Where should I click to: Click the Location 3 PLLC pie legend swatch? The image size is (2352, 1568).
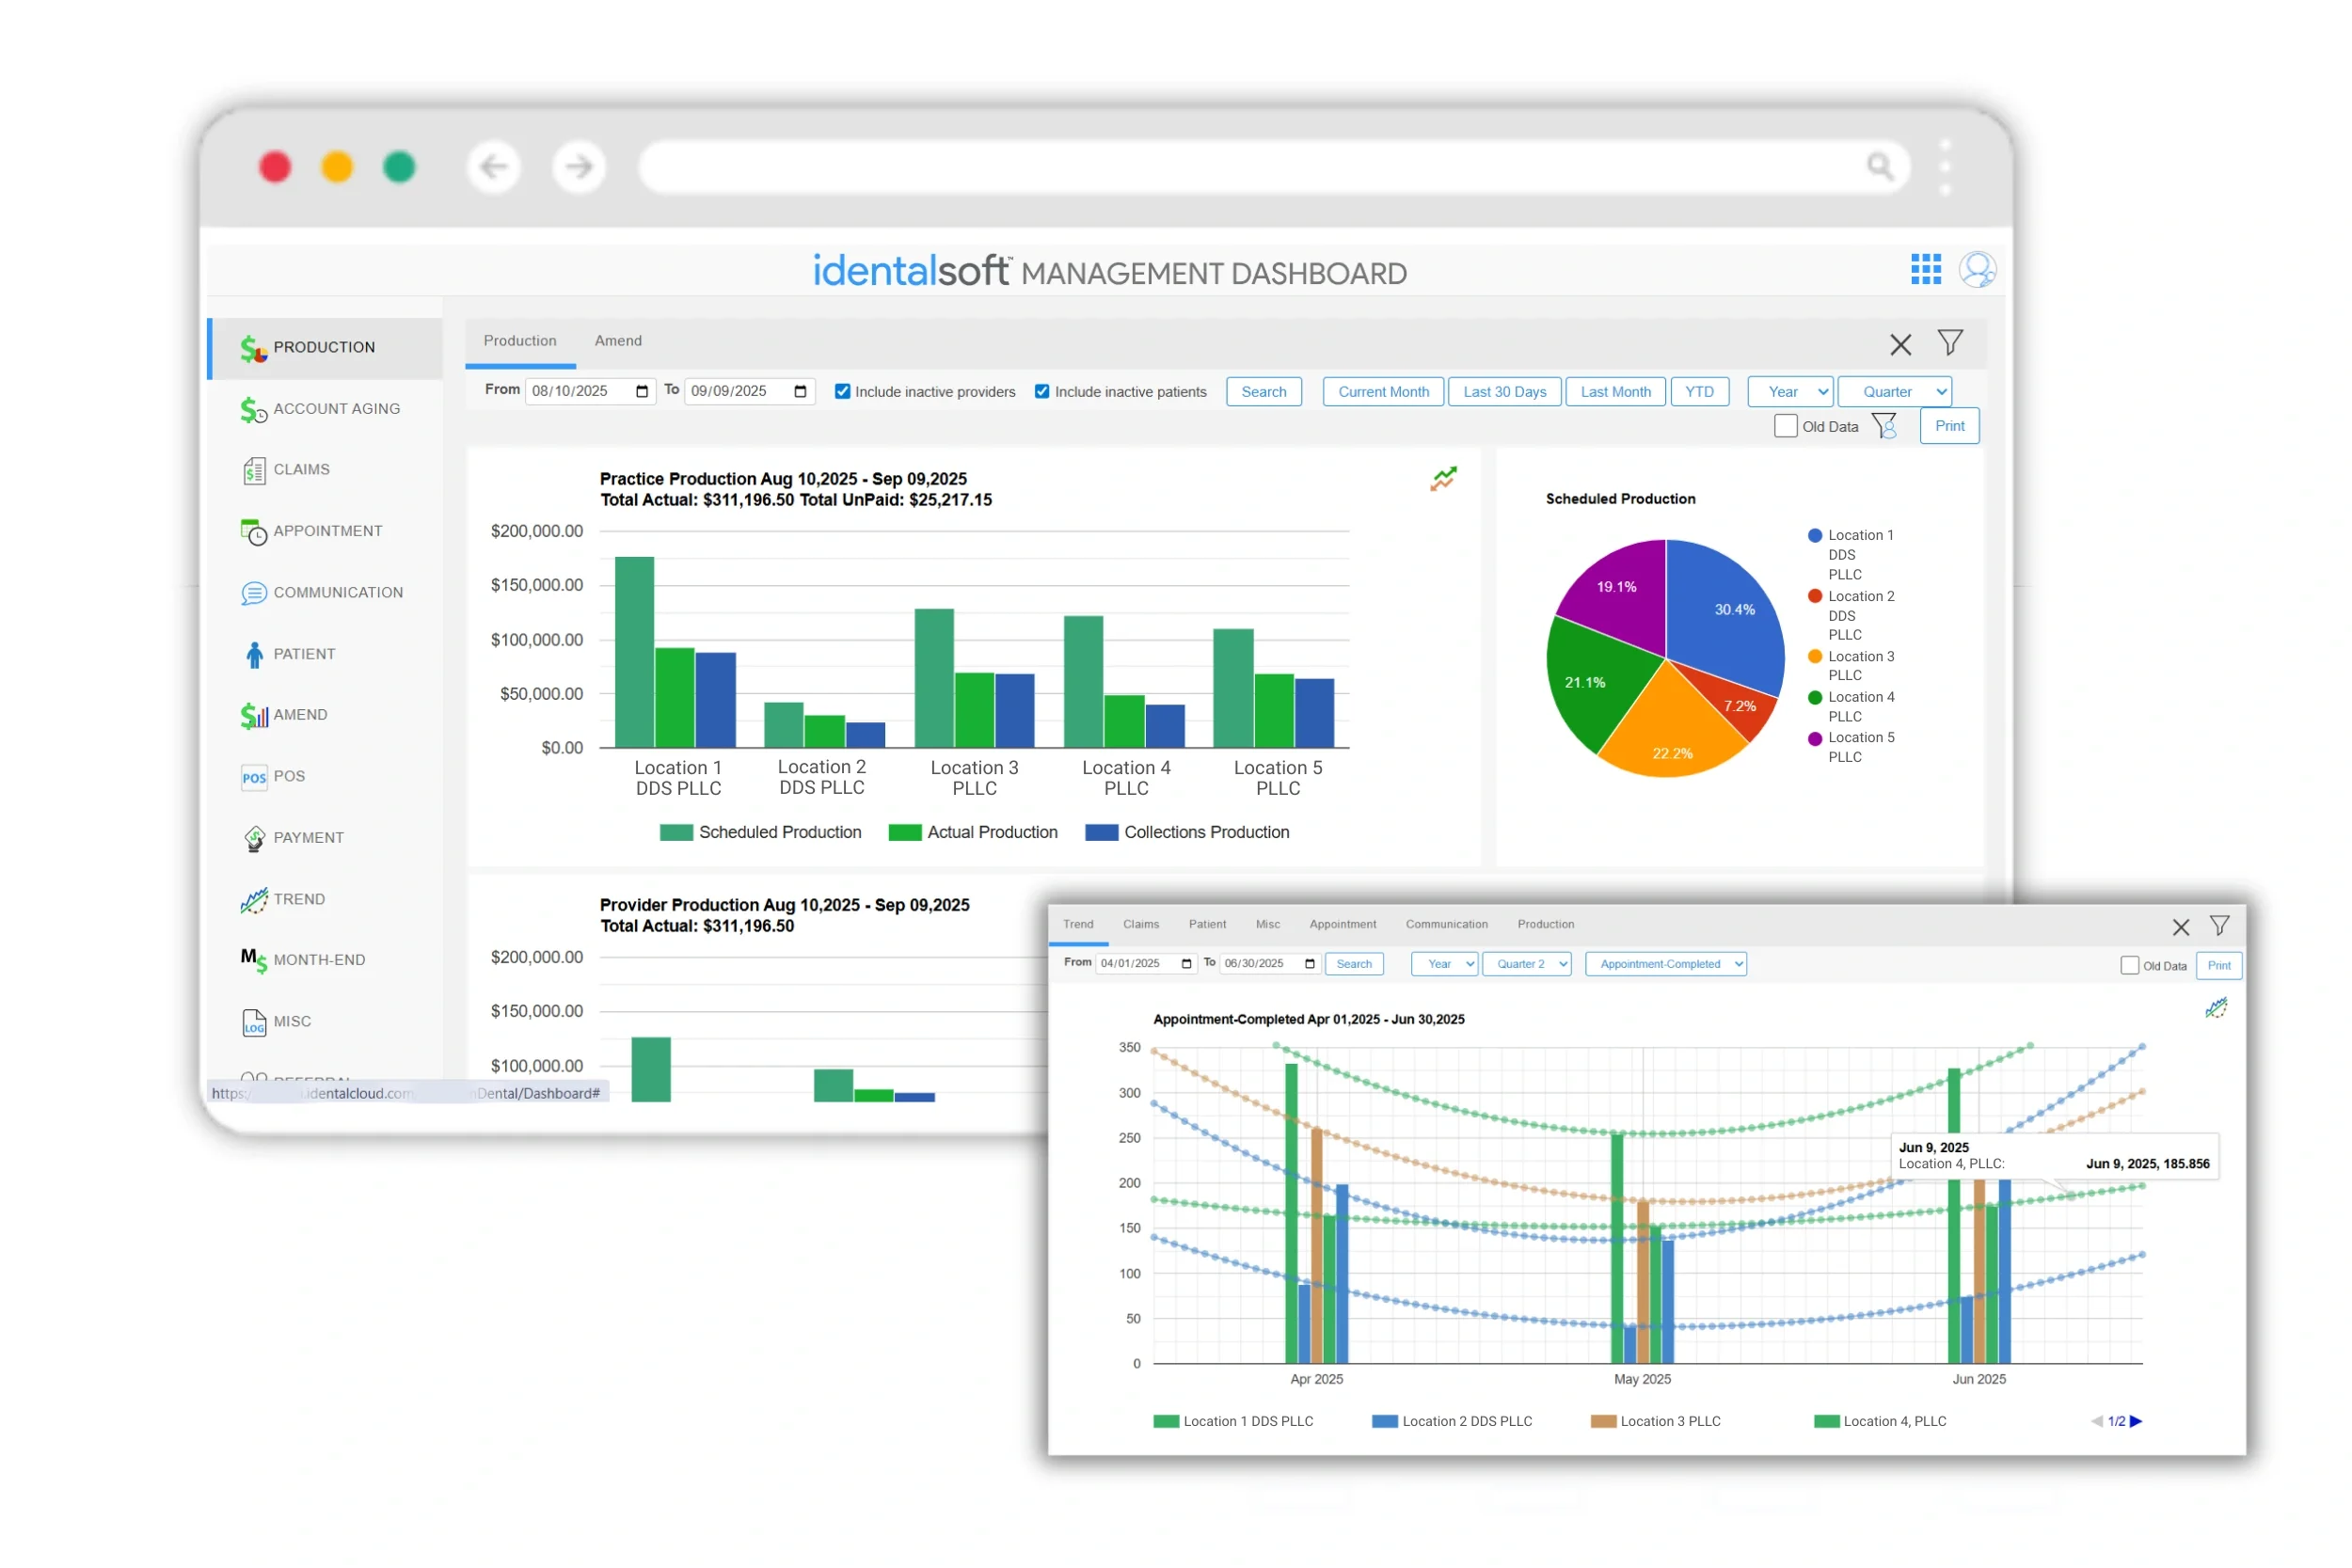pyautogui.click(x=1814, y=657)
